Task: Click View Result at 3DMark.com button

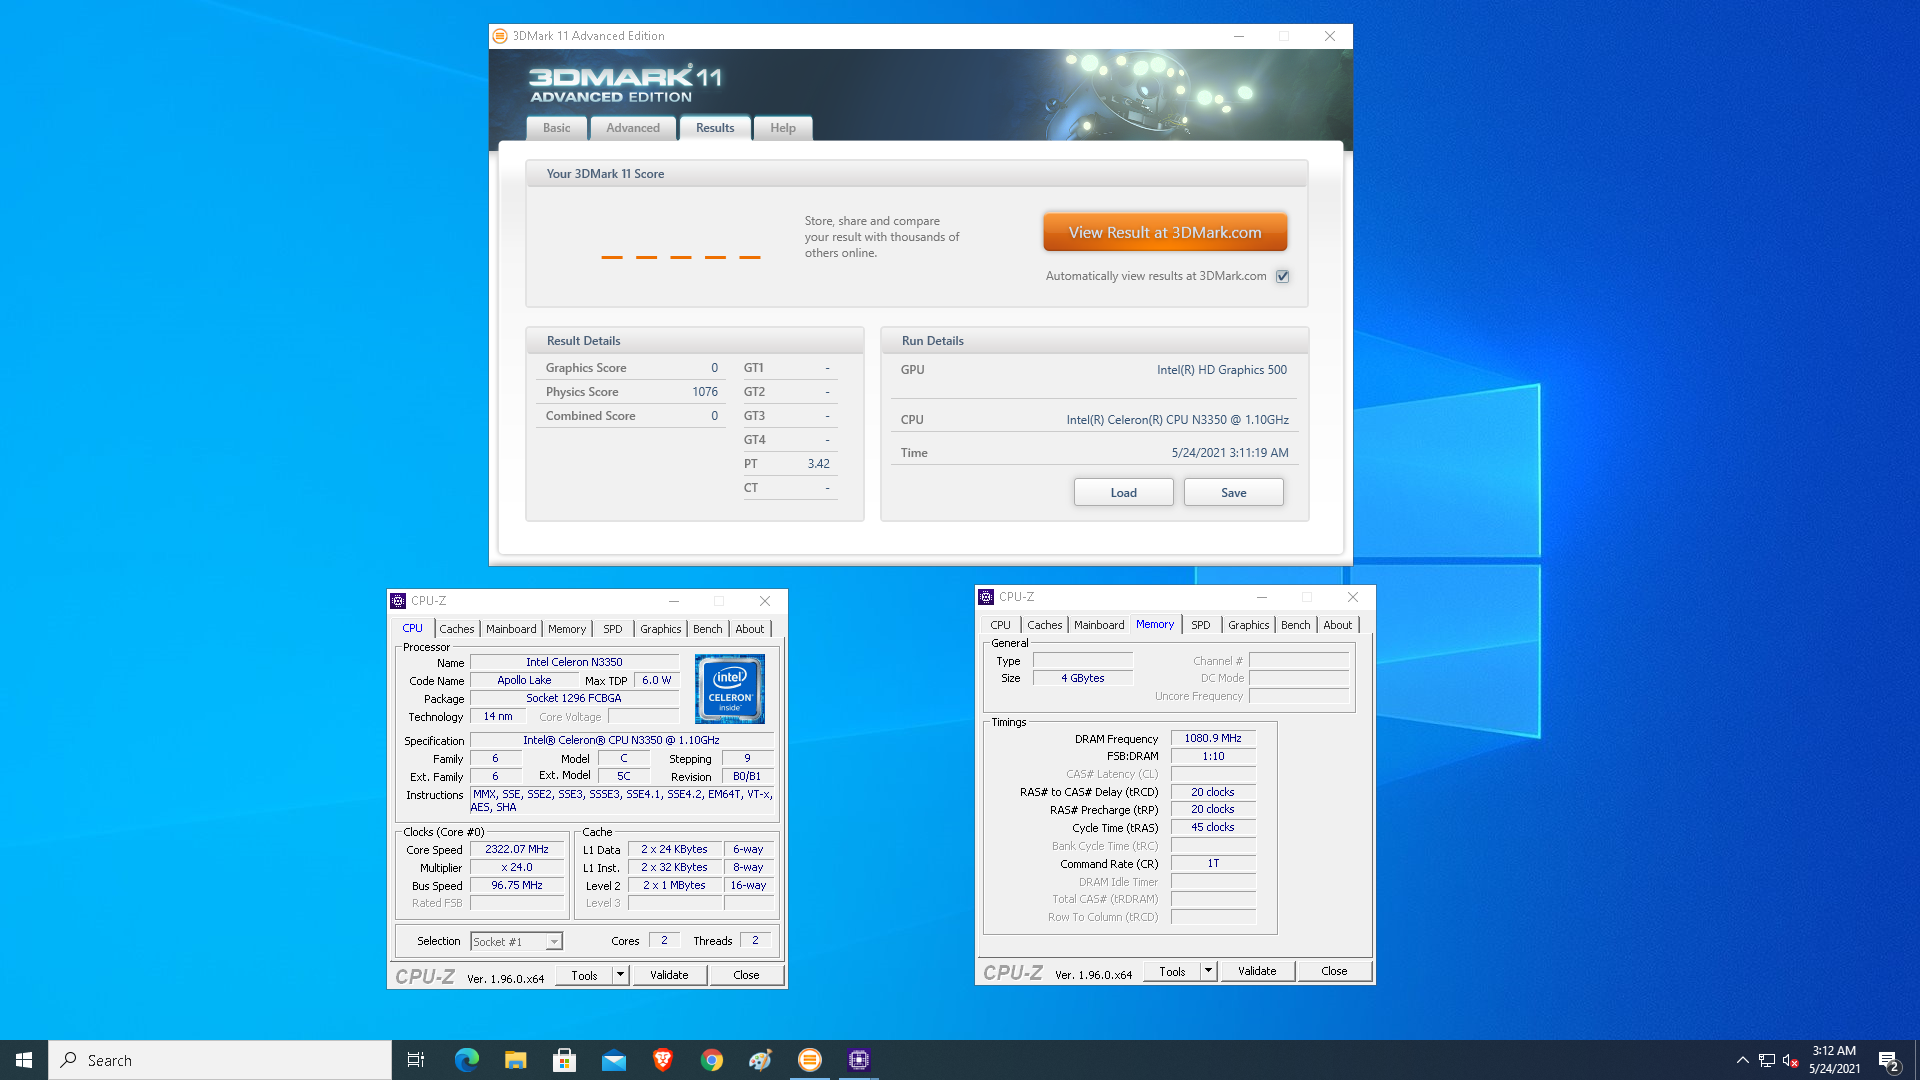Action: click(1165, 232)
